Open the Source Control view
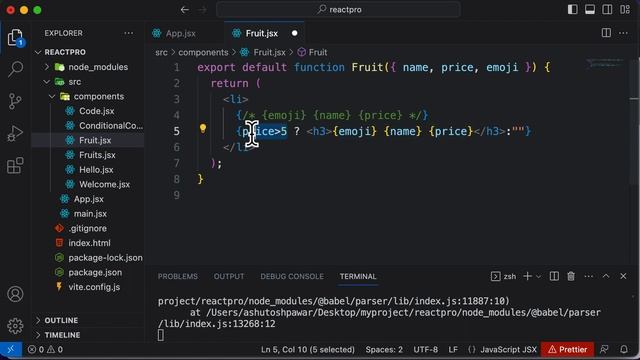 tap(15, 101)
